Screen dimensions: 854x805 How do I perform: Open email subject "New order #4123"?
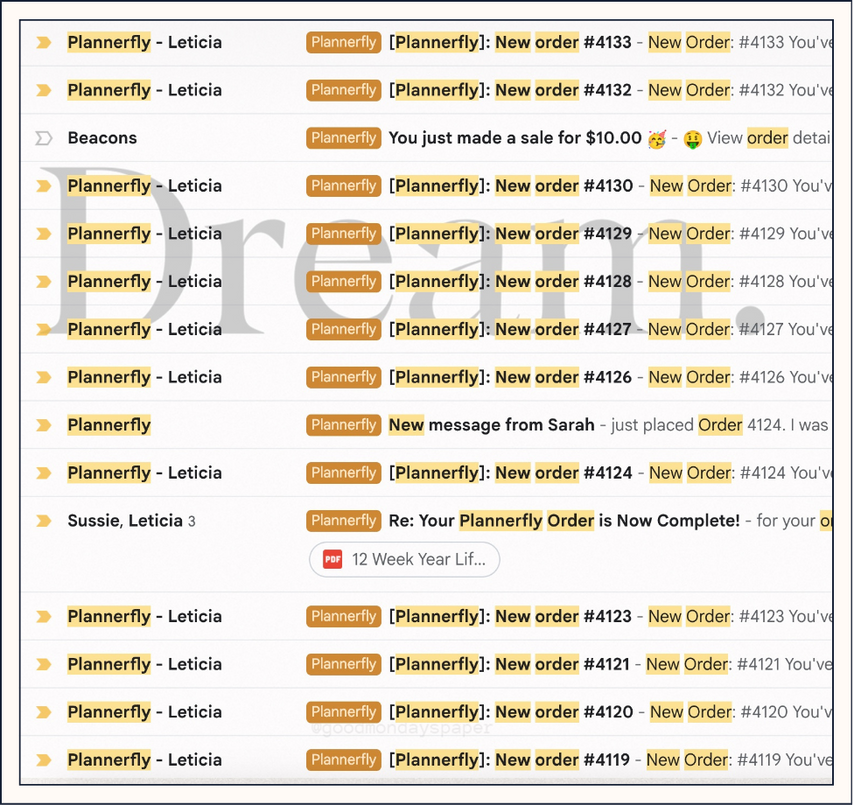510,617
